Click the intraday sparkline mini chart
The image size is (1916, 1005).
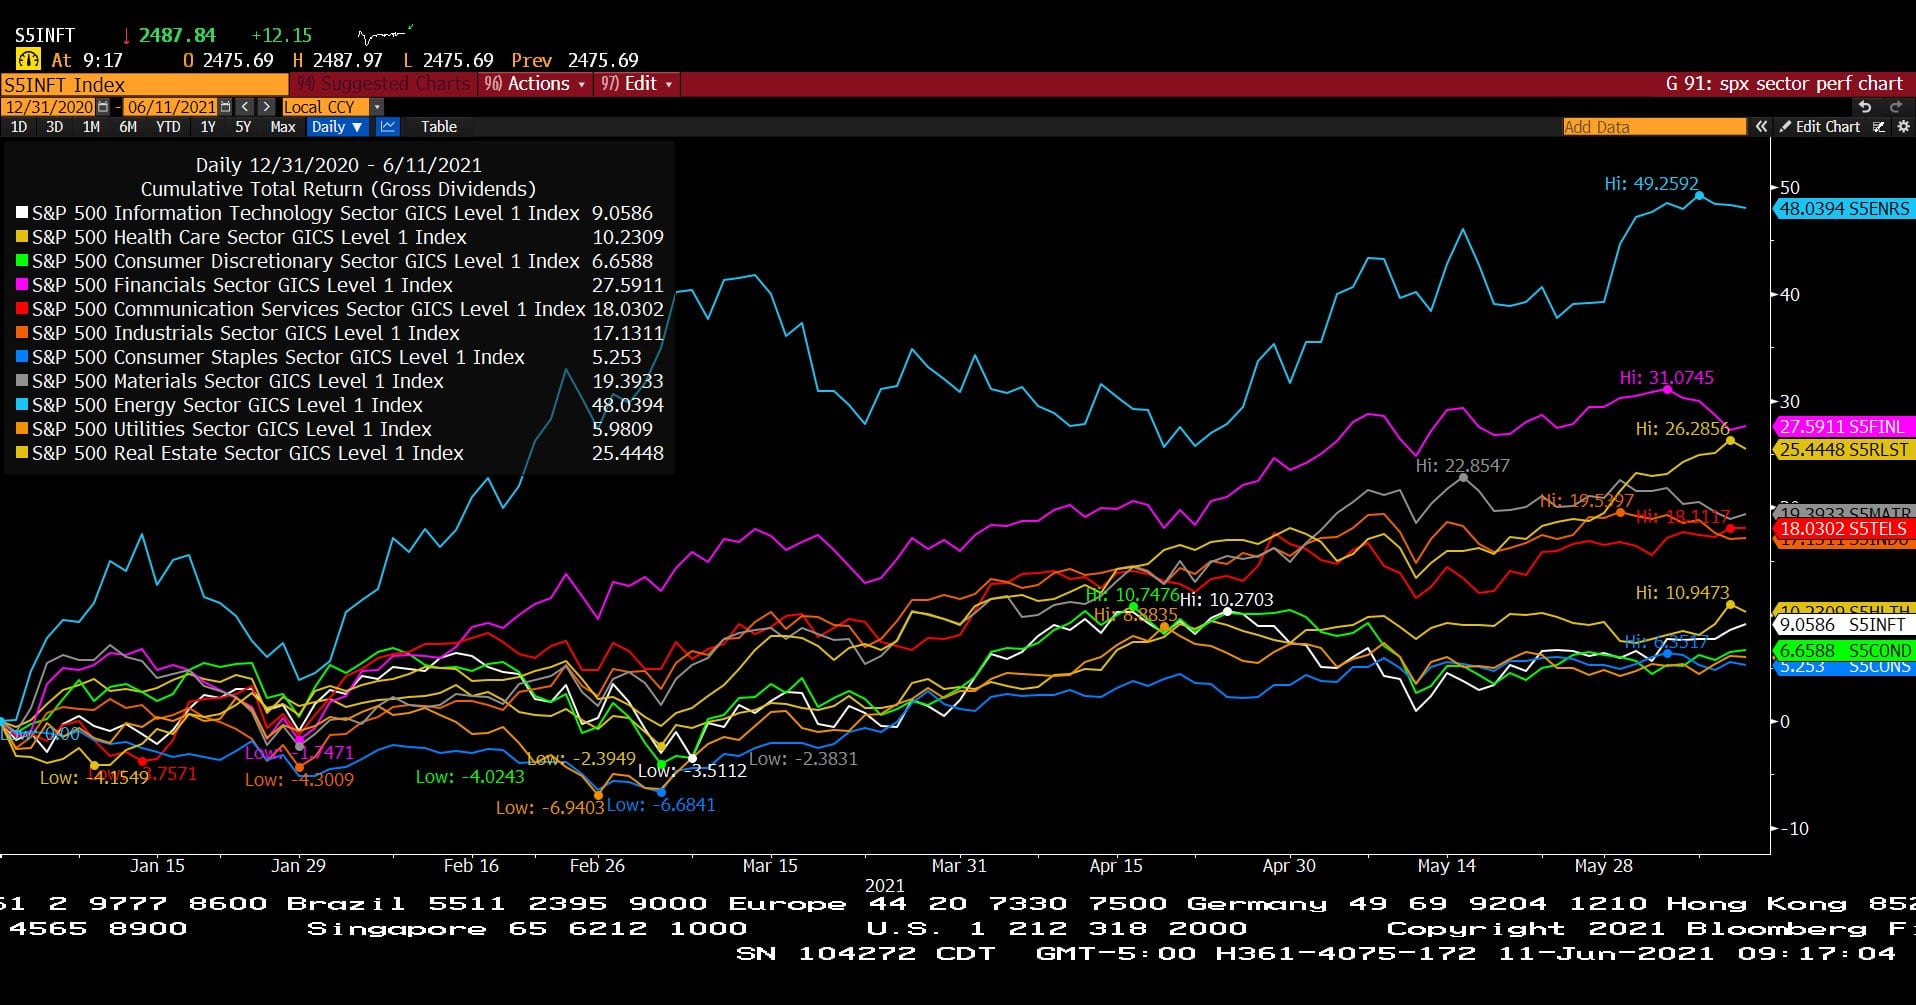point(385,35)
